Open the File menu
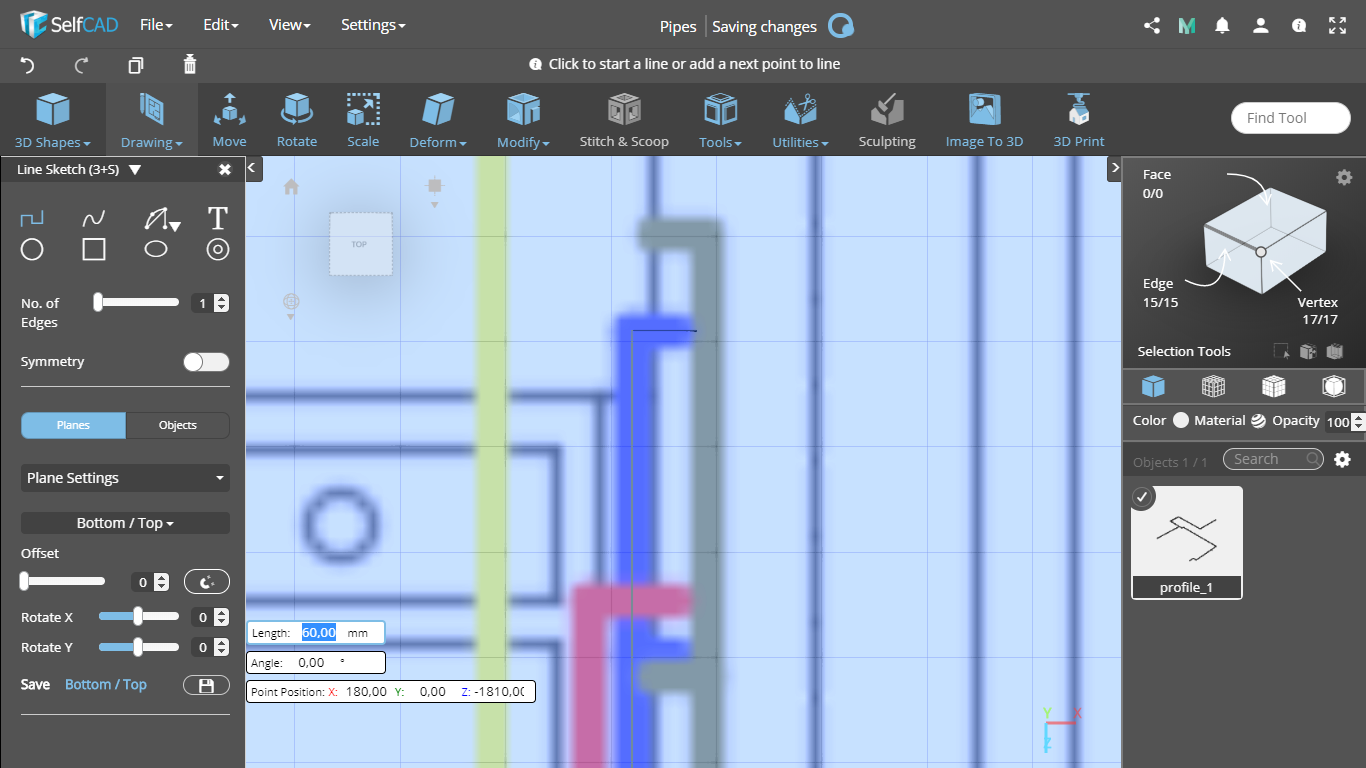Image resolution: width=1366 pixels, height=768 pixels. (x=156, y=26)
